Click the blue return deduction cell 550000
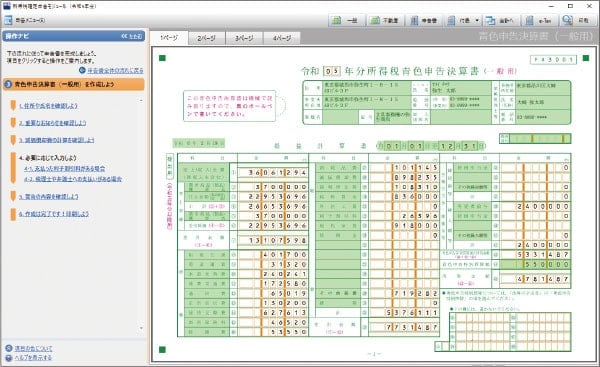The height and width of the screenshot is (367, 600). click(535, 264)
